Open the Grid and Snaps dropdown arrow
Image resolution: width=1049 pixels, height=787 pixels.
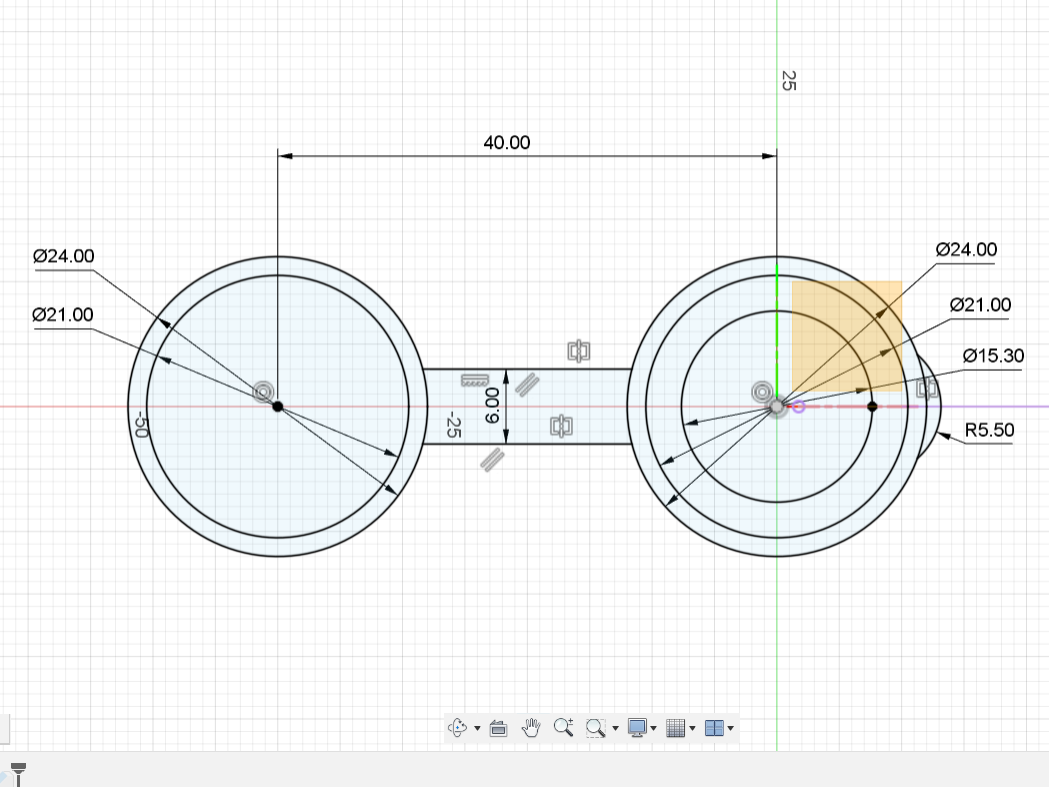click(x=692, y=729)
